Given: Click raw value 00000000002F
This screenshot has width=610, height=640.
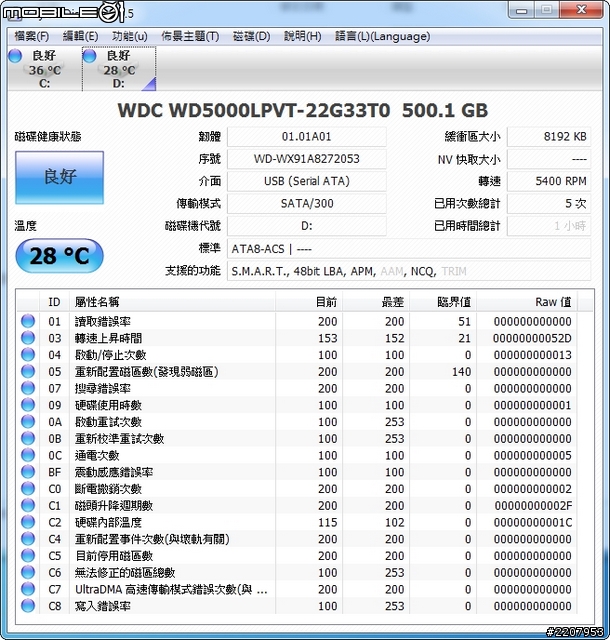Looking at the screenshot, I should [533, 506].
